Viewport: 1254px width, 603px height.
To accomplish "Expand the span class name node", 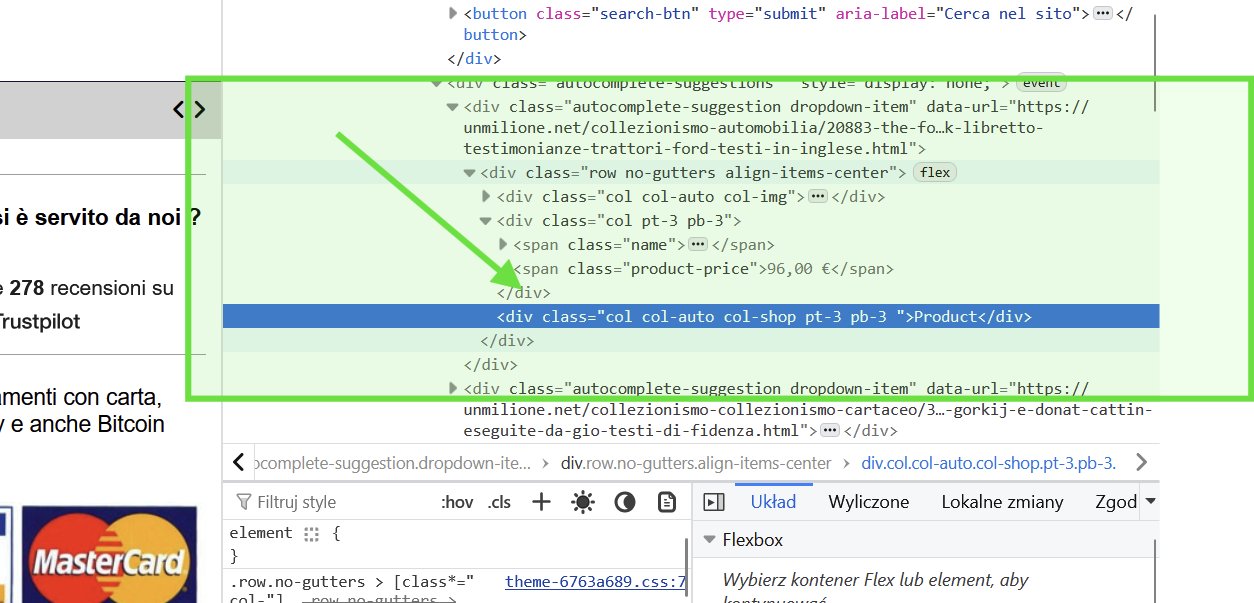I will click(x=503, y=245).
